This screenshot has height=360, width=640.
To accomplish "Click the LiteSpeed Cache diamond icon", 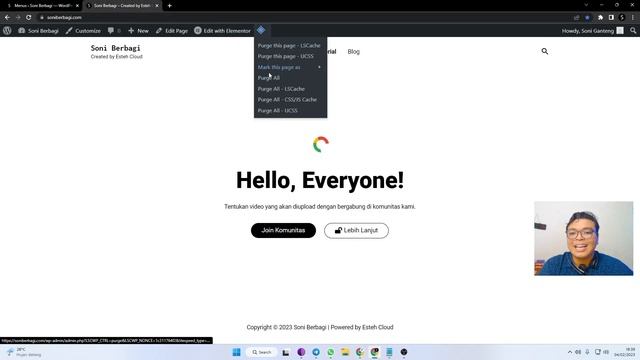I will click(x=261, y=30).
